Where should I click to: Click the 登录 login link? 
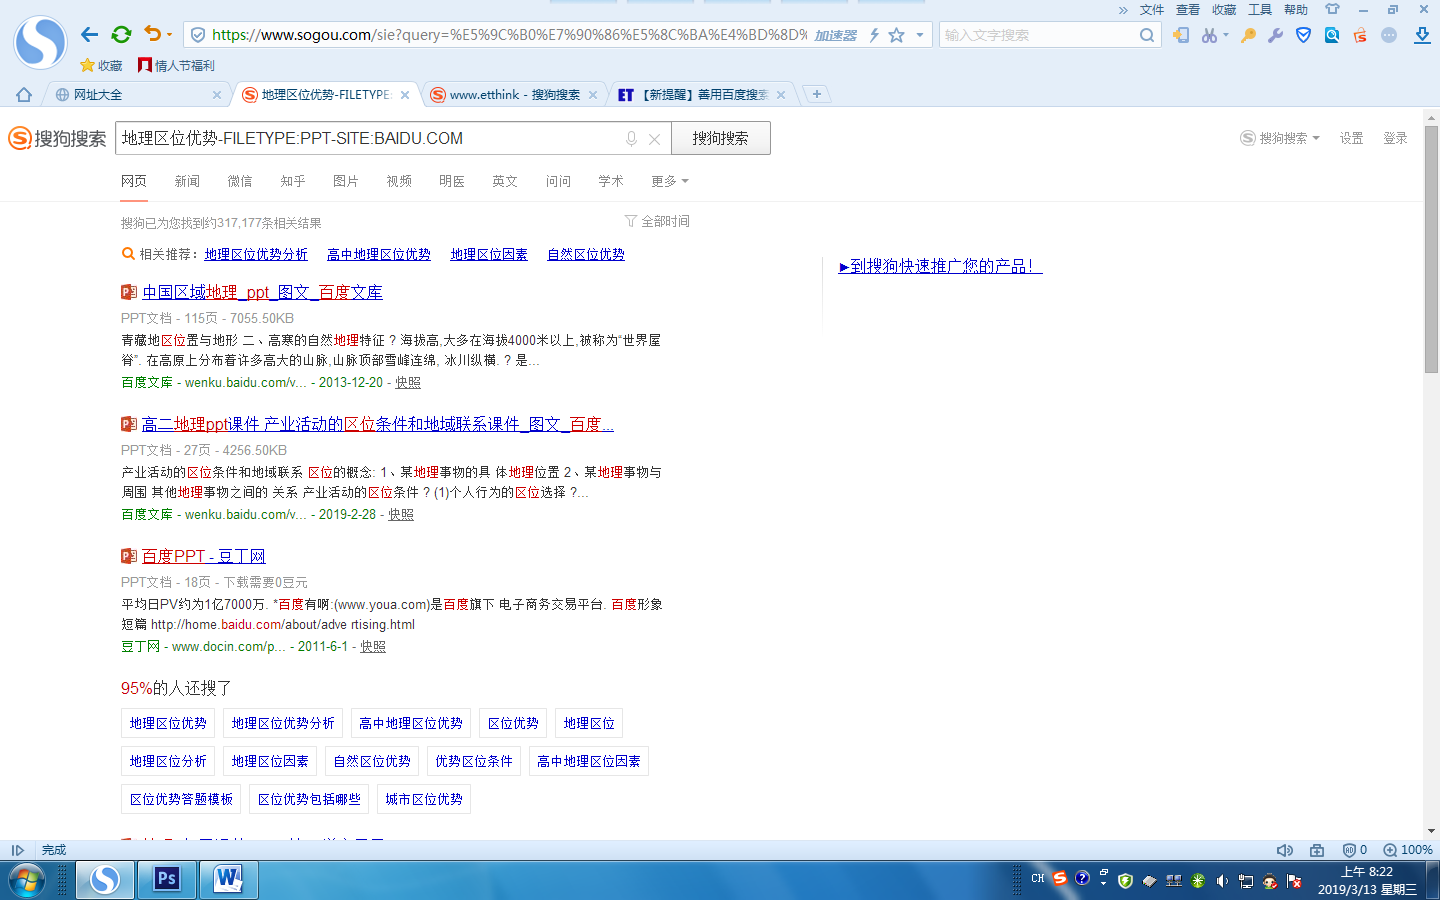1395,138
